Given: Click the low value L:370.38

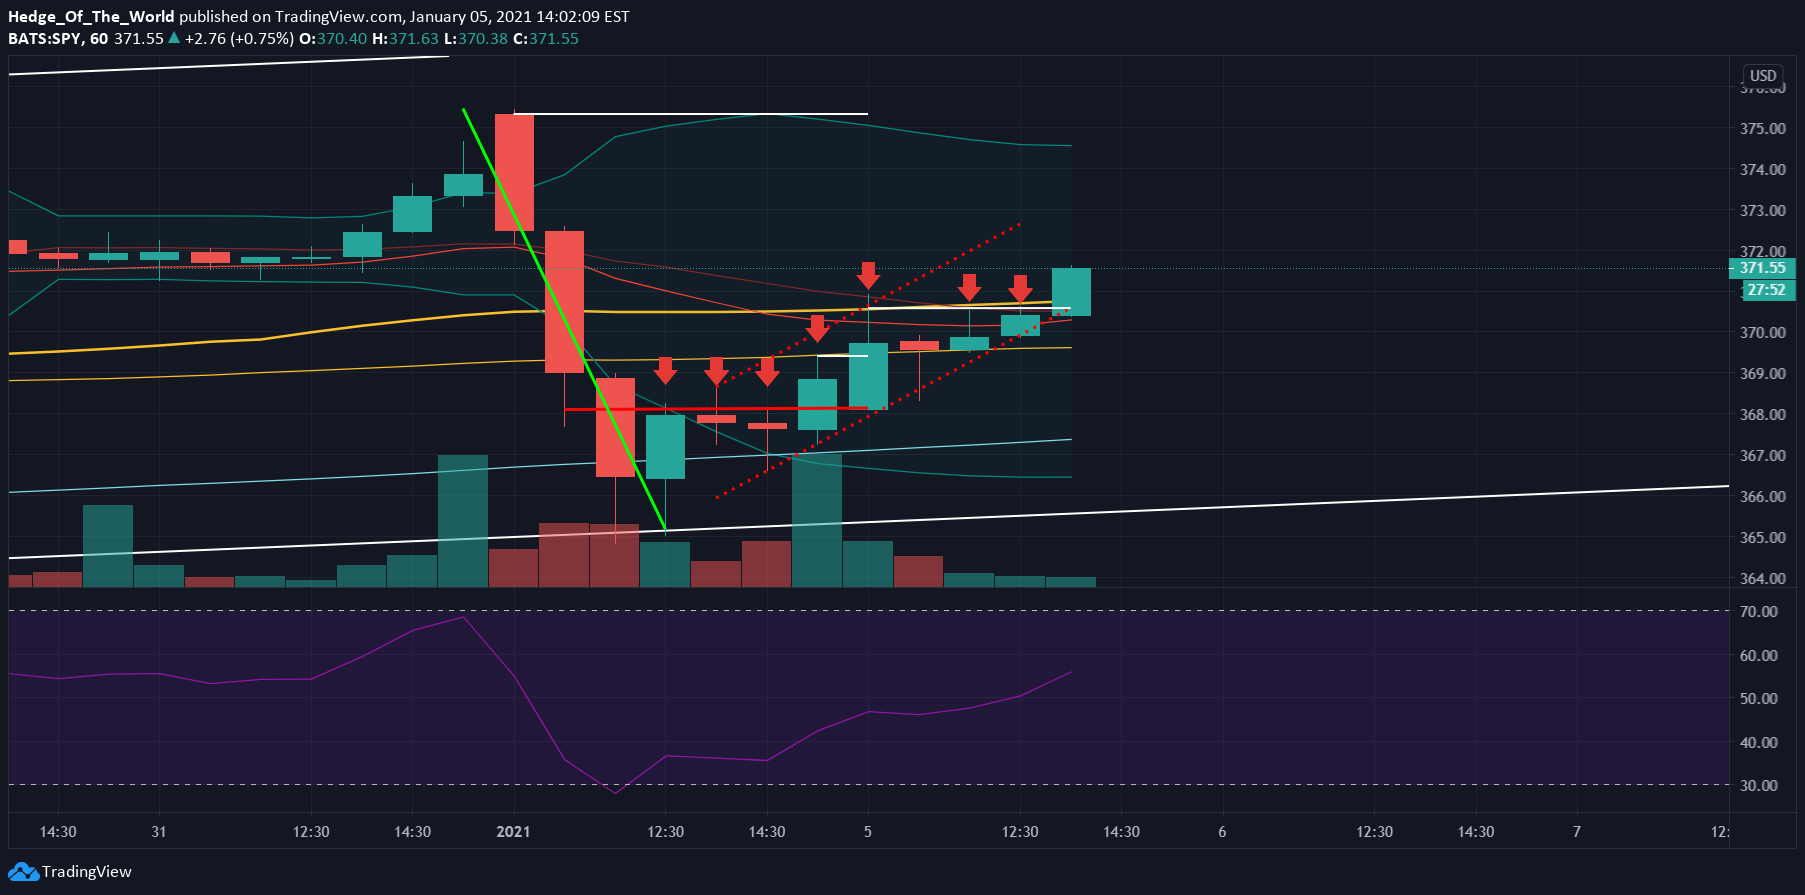Looking at the screenshot, I should [x=476, y=39].
